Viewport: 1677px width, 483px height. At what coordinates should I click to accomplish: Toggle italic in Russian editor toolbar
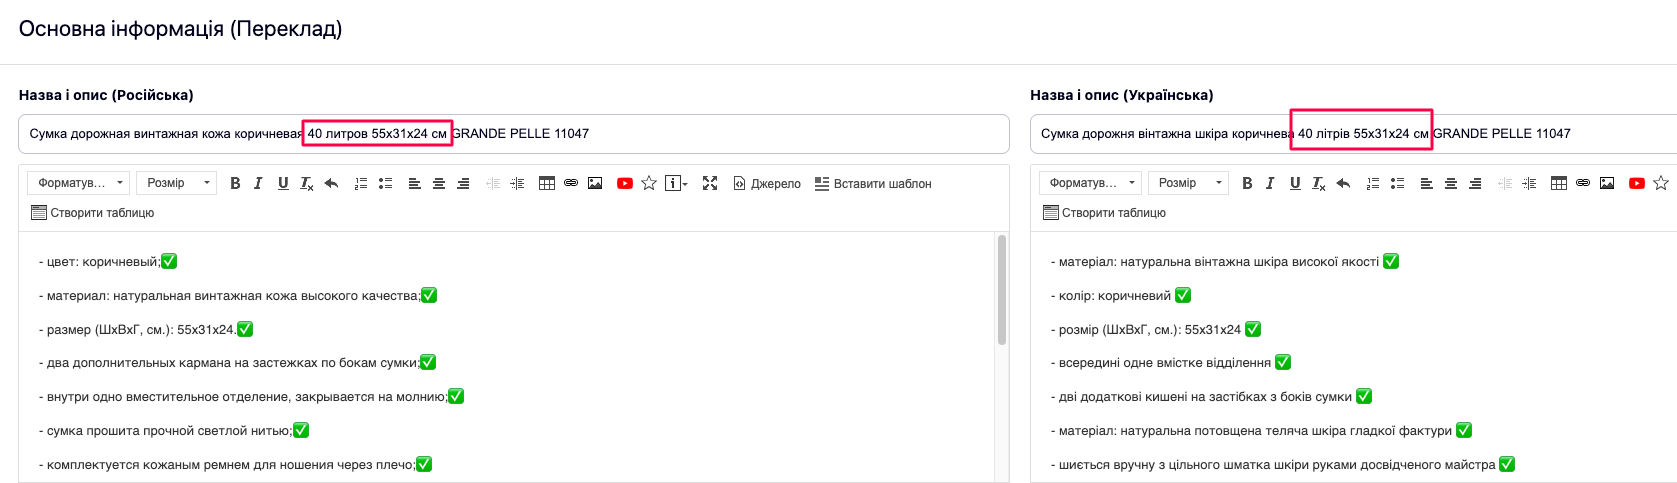(x=258, y=183)
